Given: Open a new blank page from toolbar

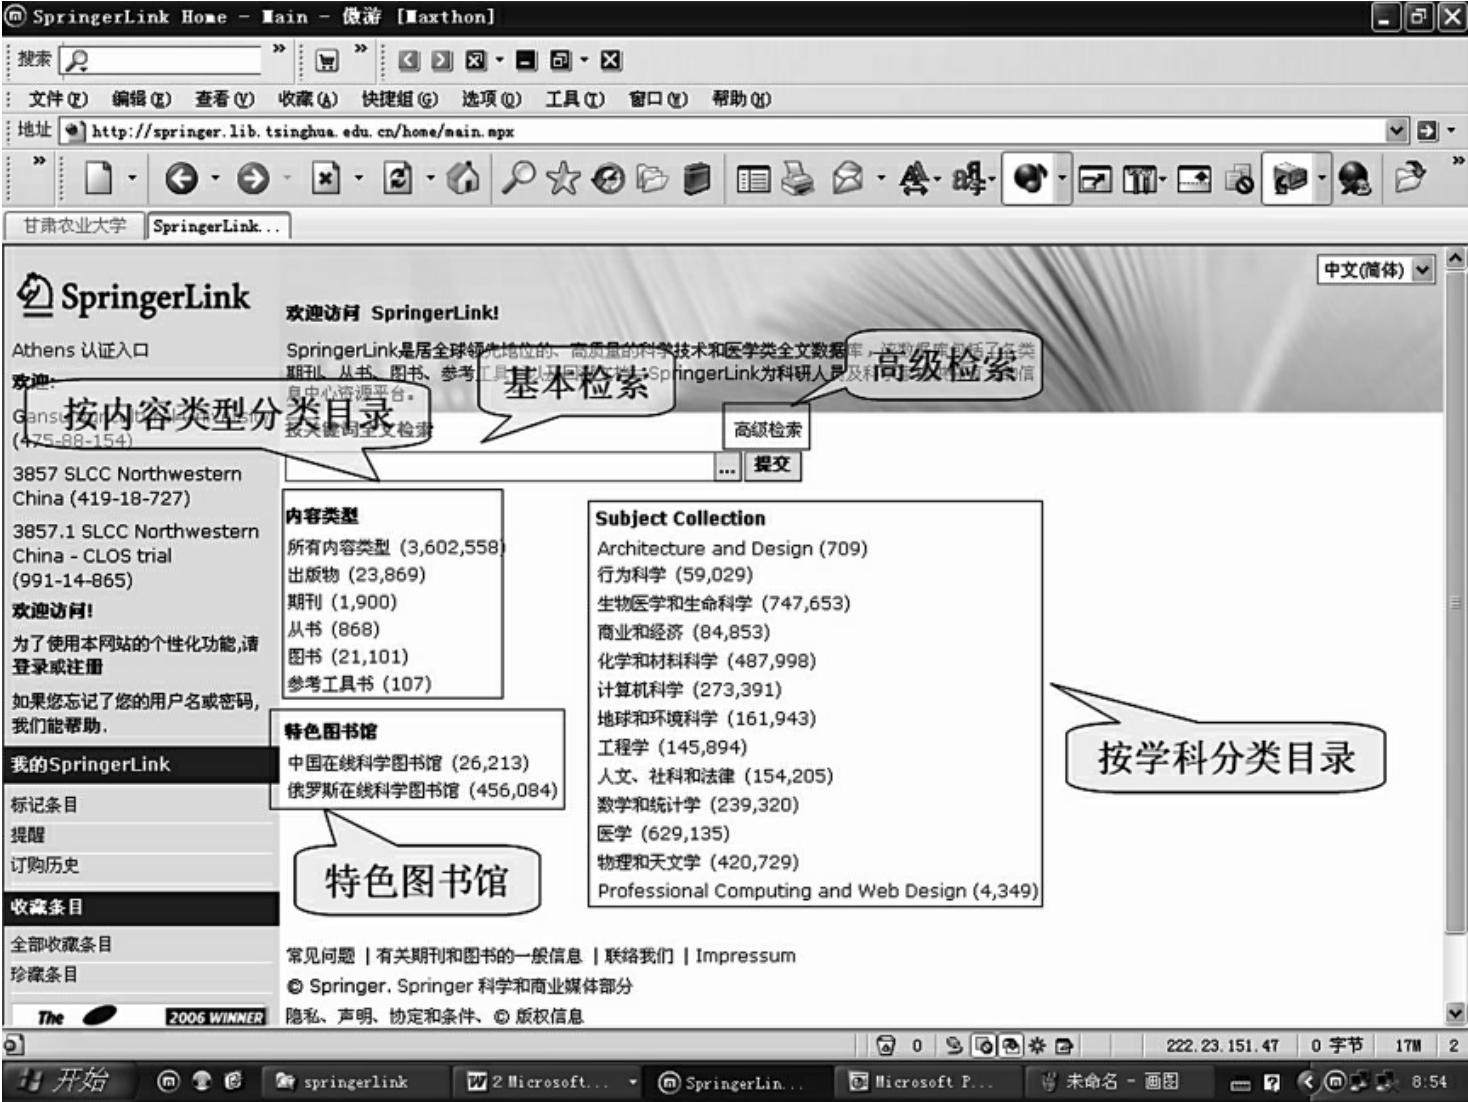Looking at the screenshot, I should [98, 179].
